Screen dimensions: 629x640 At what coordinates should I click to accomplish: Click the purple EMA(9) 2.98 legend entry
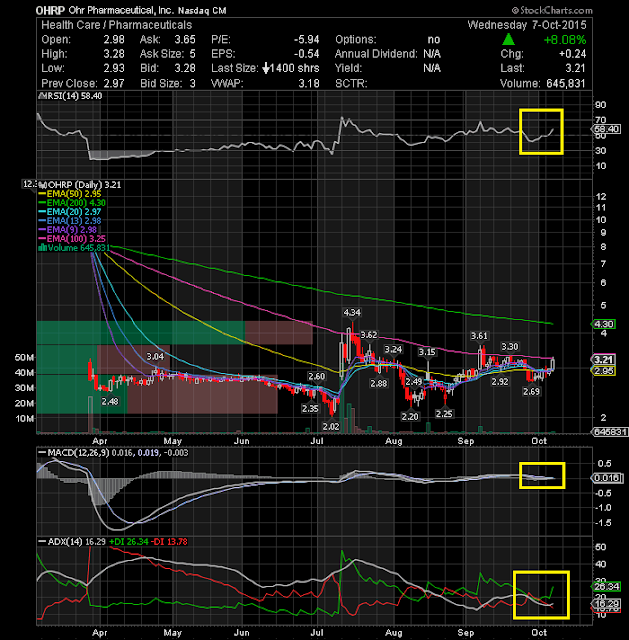pyautogui.click(x=67, y=230)
